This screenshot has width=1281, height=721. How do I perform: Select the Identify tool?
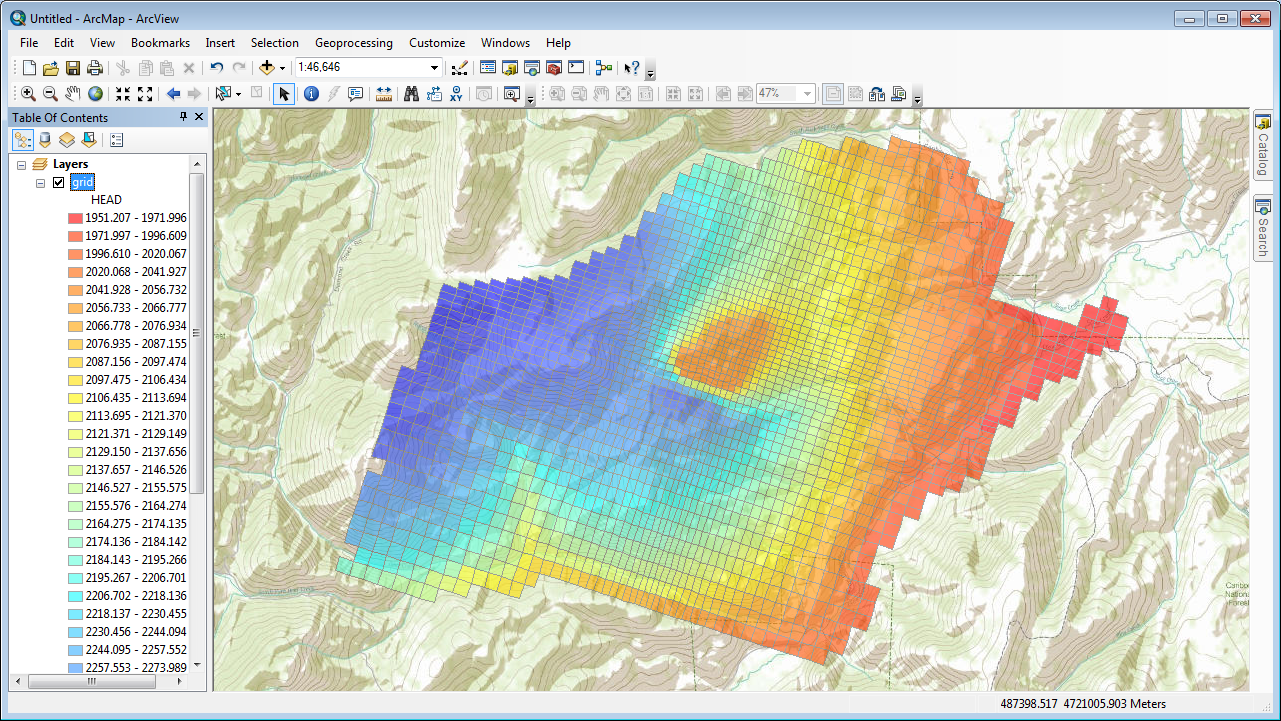311,94
